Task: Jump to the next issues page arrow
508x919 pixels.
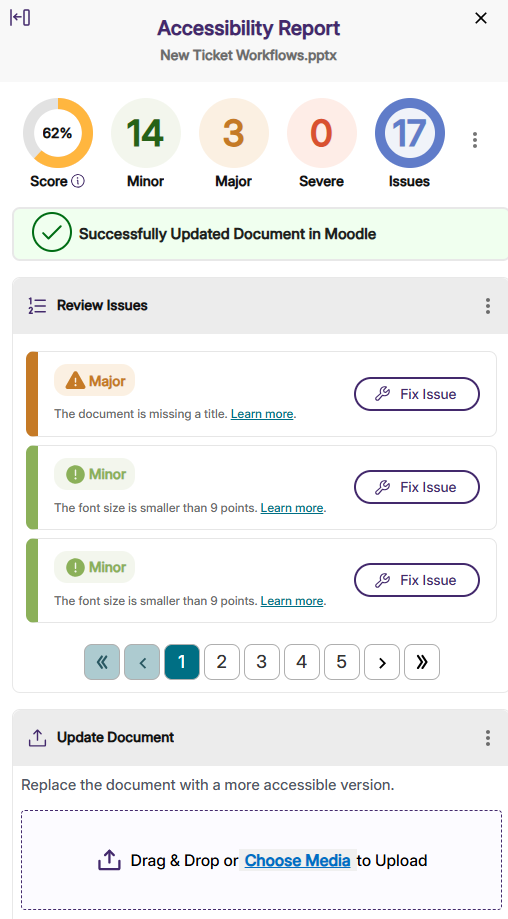Action: 382,662
